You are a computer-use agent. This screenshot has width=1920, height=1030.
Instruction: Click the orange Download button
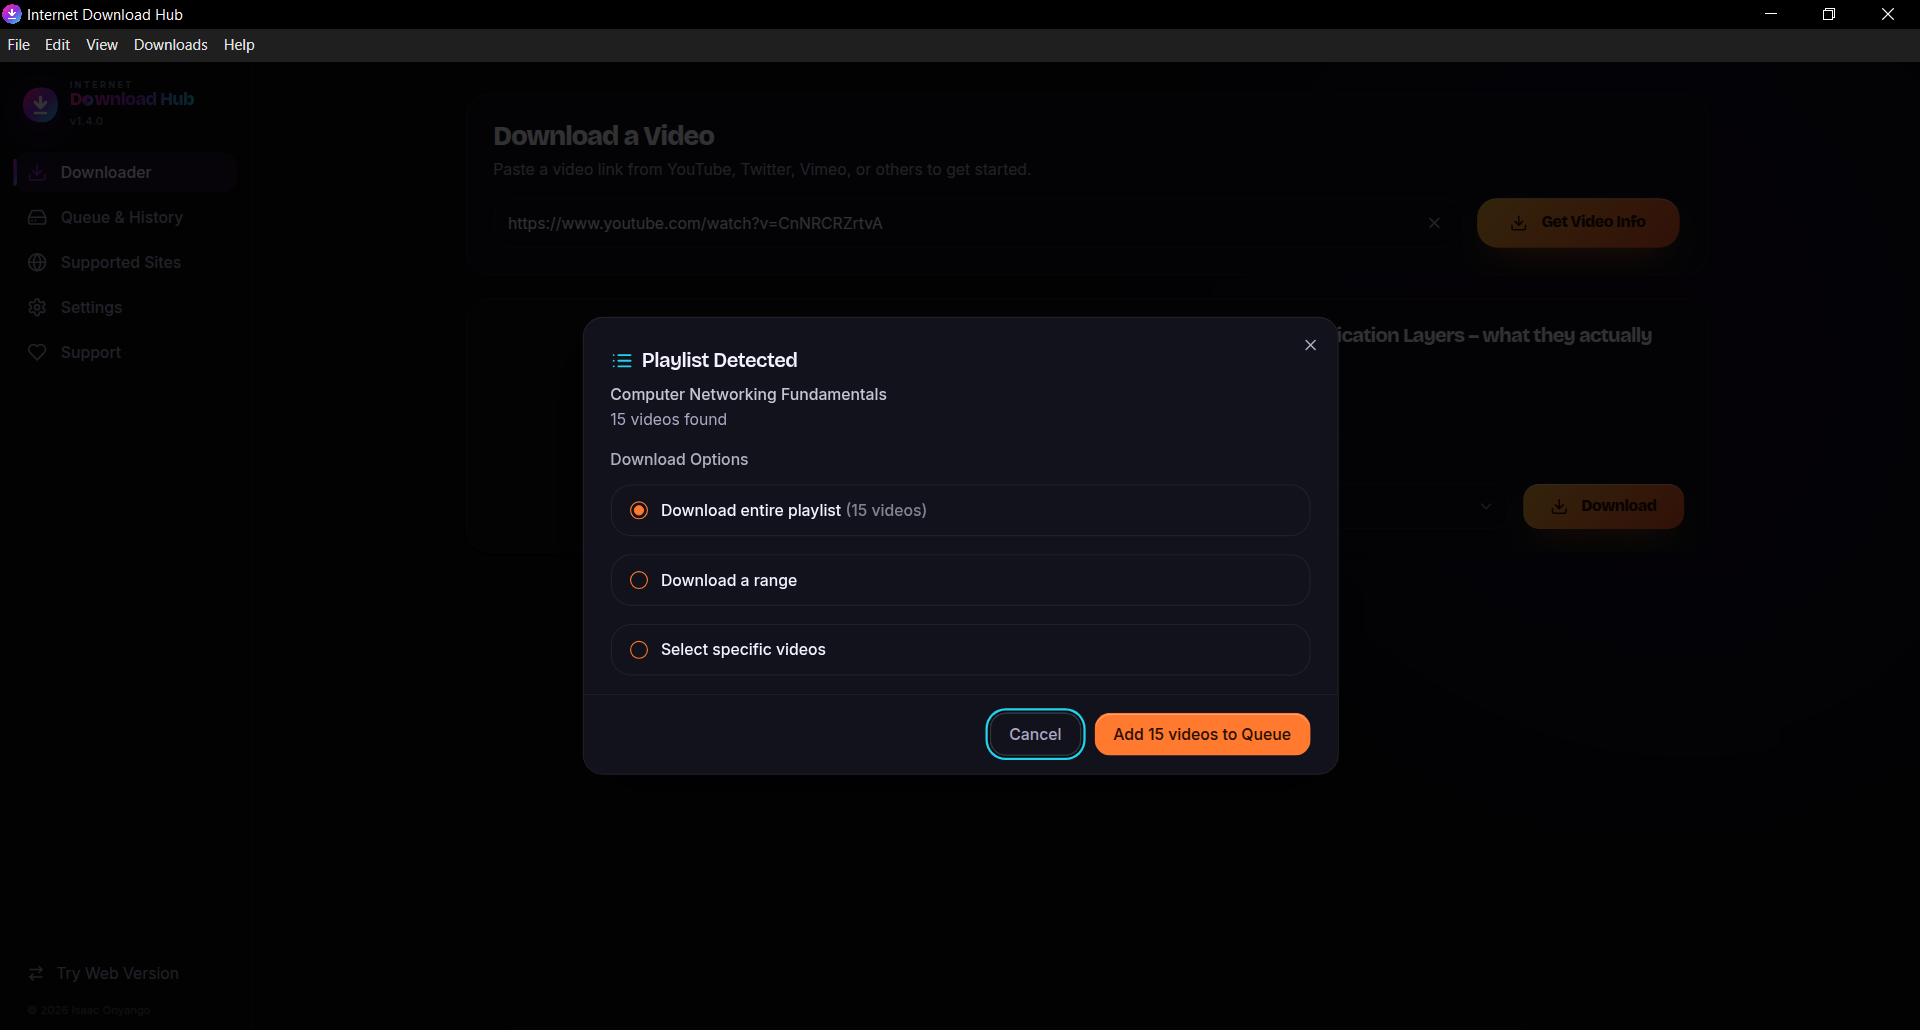click(x=1603, y=506)
